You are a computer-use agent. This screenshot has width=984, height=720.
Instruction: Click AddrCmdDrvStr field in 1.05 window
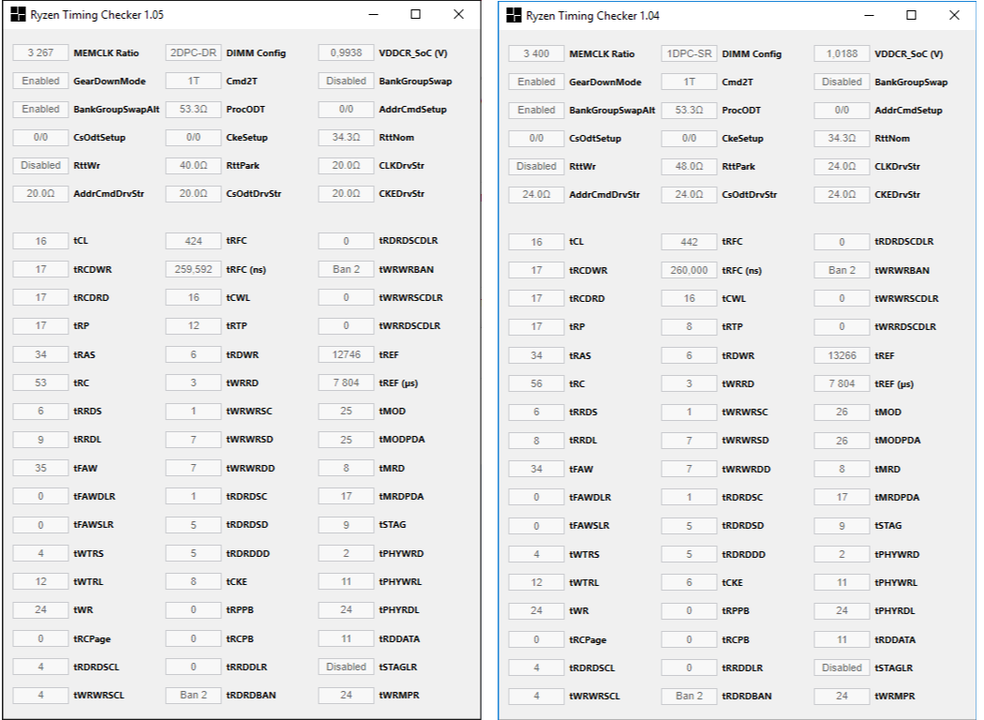tap(41, 193)
